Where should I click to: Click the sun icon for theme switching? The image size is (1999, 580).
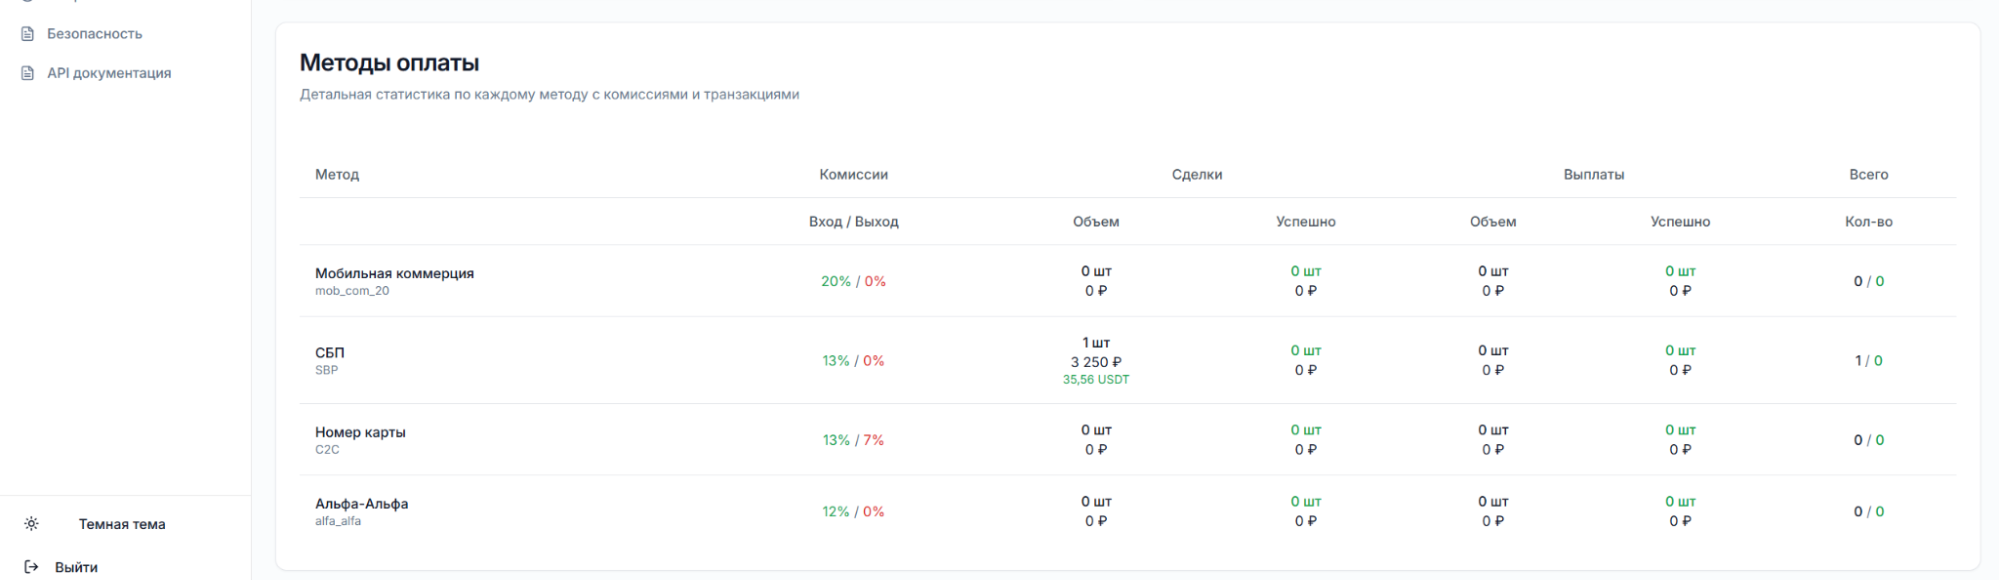[x=32, y=524]
